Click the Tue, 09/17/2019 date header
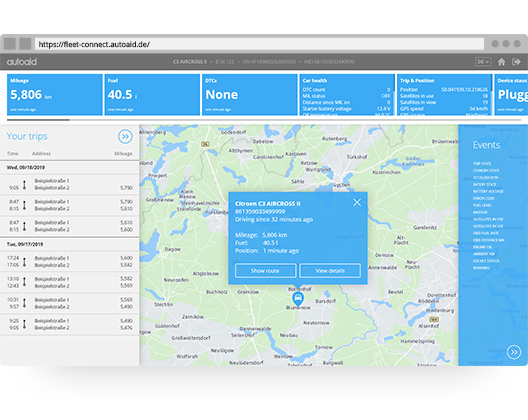528x420 pixels. tap(25, 244)
